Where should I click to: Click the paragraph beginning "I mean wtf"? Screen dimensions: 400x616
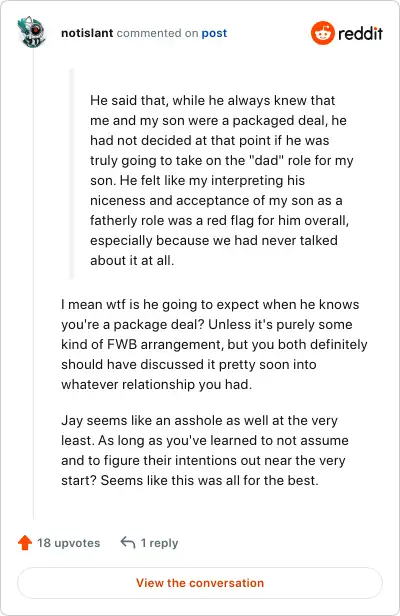click(x=214, y=344)
